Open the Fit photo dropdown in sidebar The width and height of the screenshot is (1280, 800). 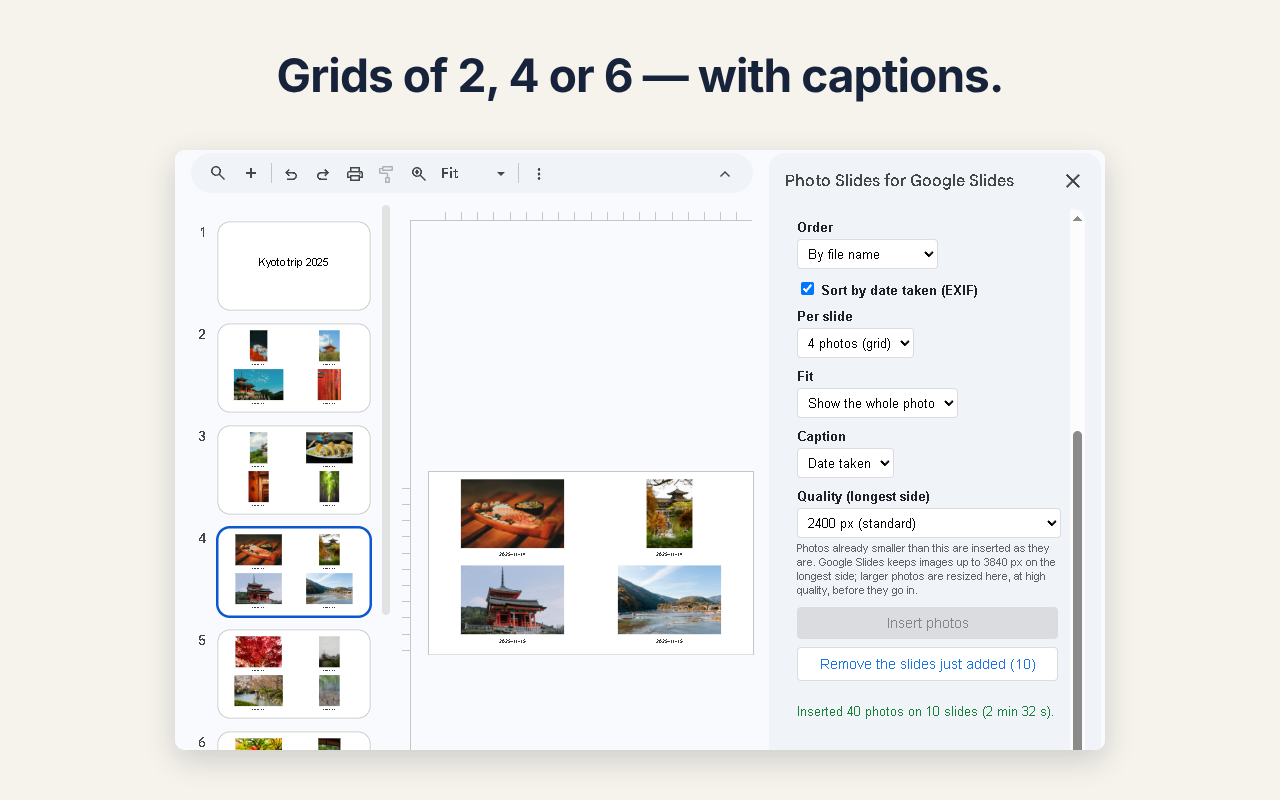(x=877, y=403)
